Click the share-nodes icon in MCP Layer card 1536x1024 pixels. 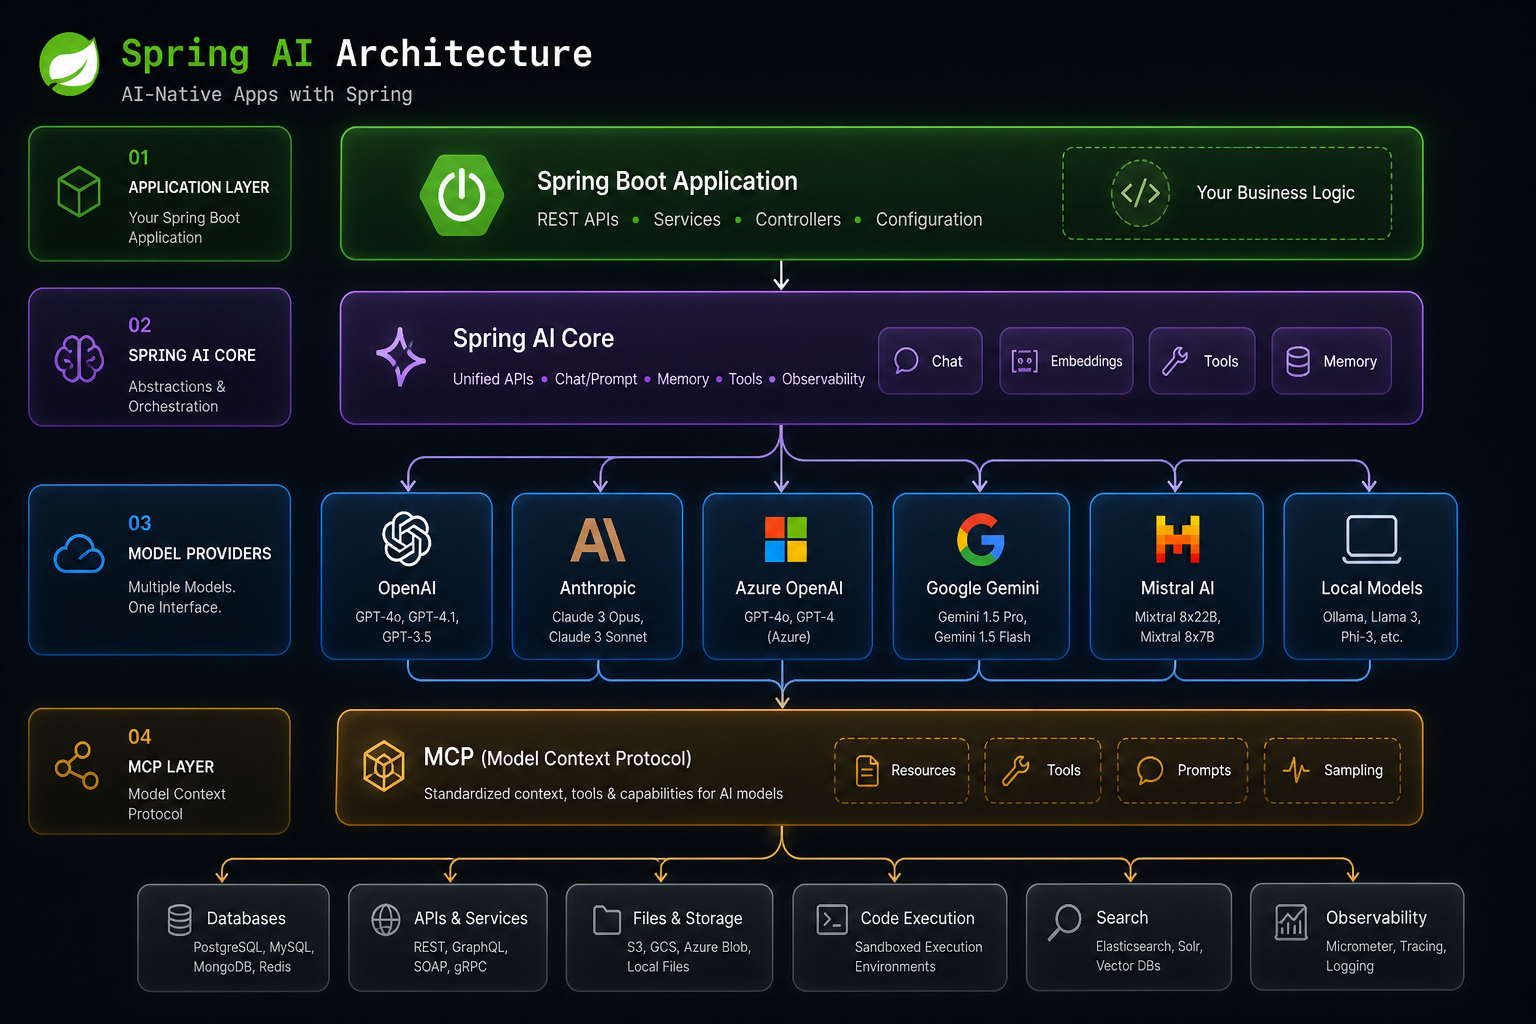(x=77, y=765)
